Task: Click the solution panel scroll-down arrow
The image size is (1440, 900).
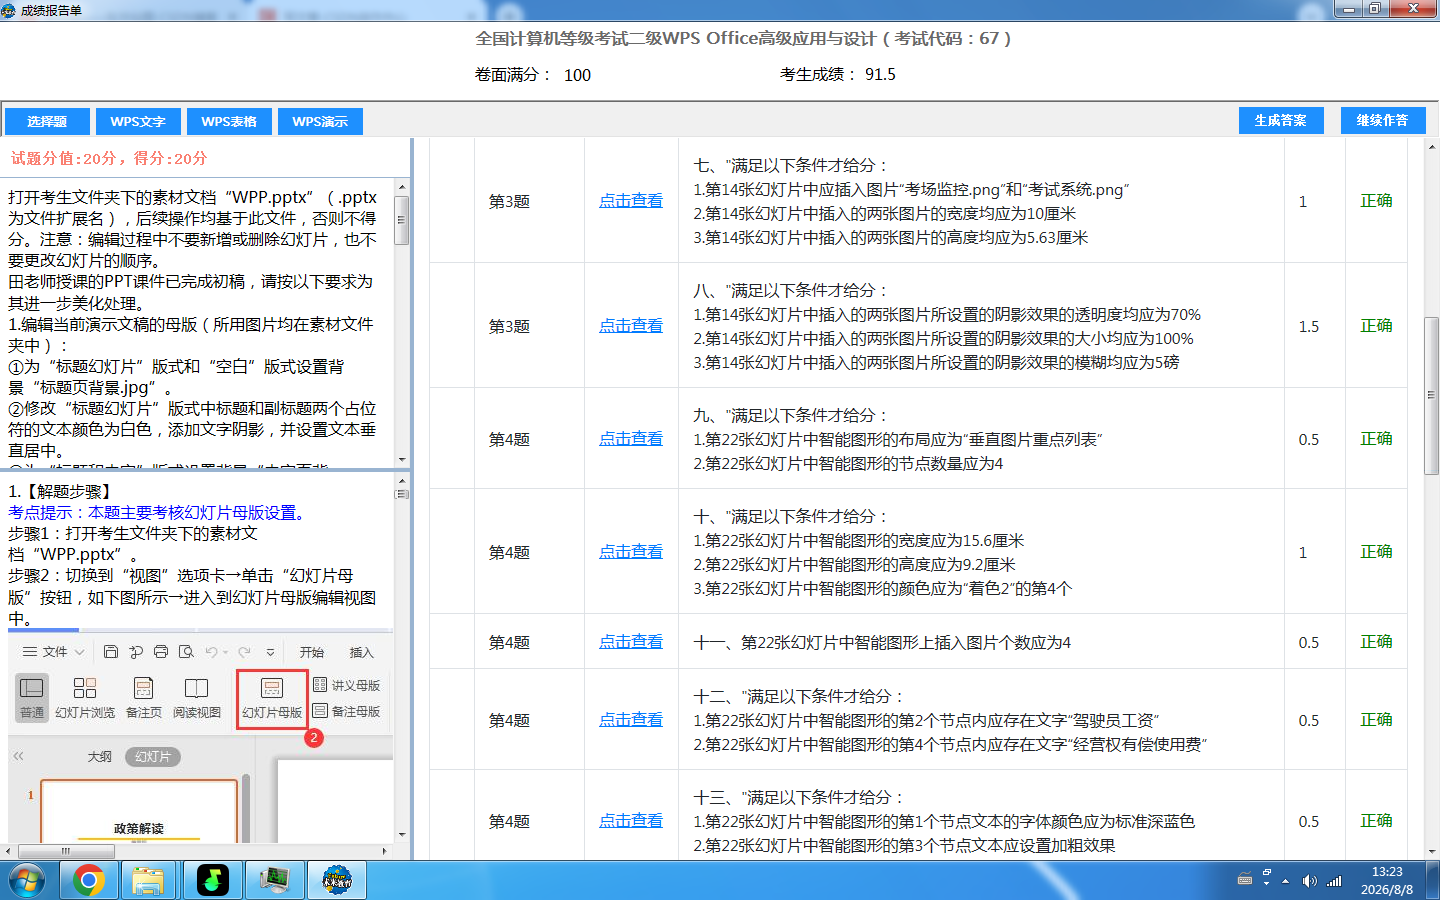Action: click(402, 835)
